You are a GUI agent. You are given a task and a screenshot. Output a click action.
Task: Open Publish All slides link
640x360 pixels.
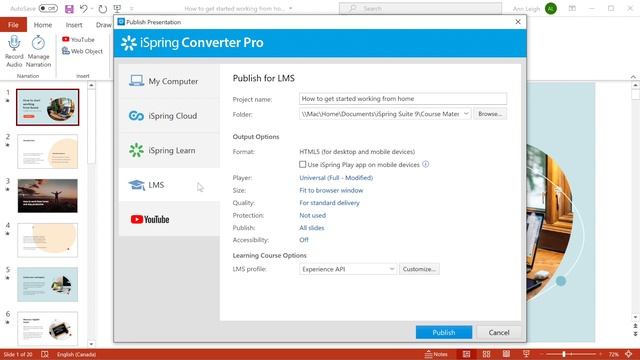pyautogui.click(x=311, y=228)
